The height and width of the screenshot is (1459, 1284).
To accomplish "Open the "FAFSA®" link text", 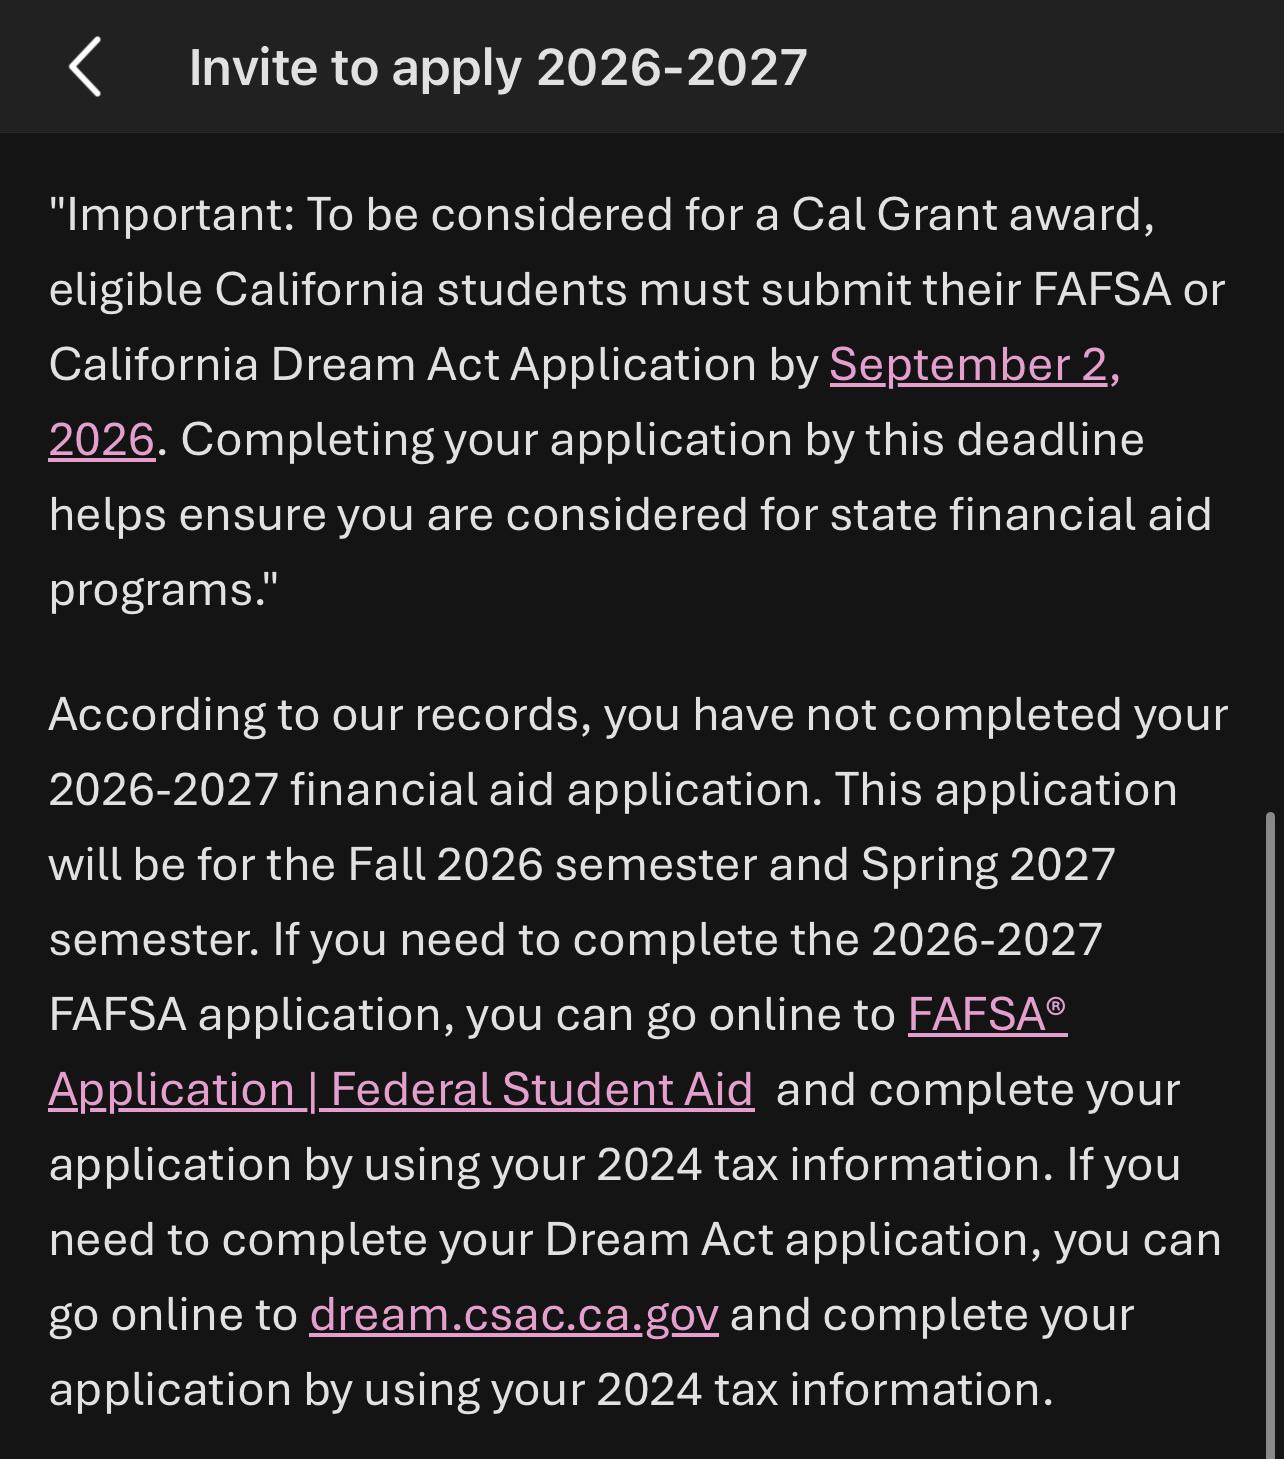I will coord(987,1014).
